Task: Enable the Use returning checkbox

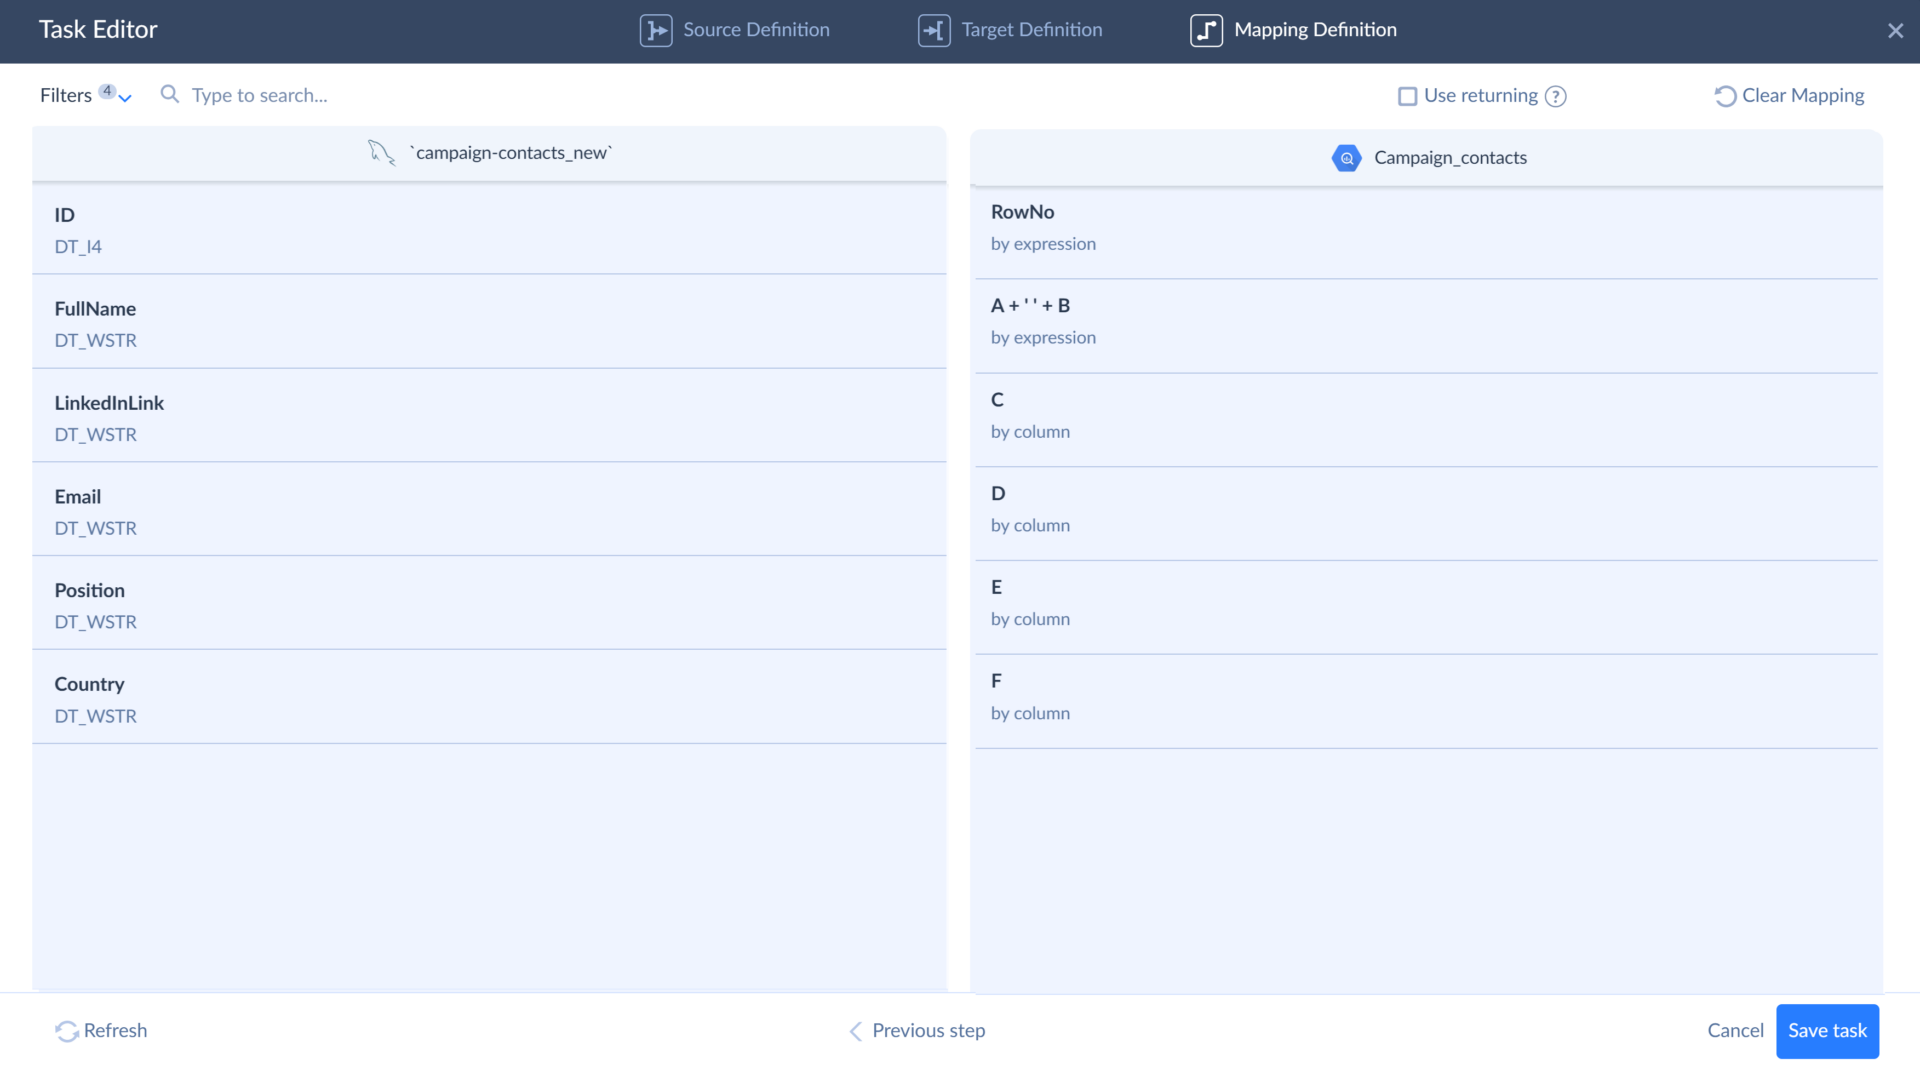Action: point(1408,96)
